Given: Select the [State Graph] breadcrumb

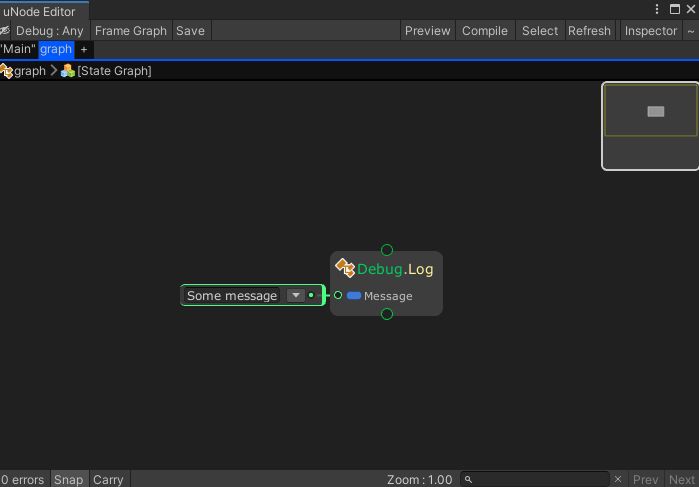Looking at the screenshot, I should 114,71.
